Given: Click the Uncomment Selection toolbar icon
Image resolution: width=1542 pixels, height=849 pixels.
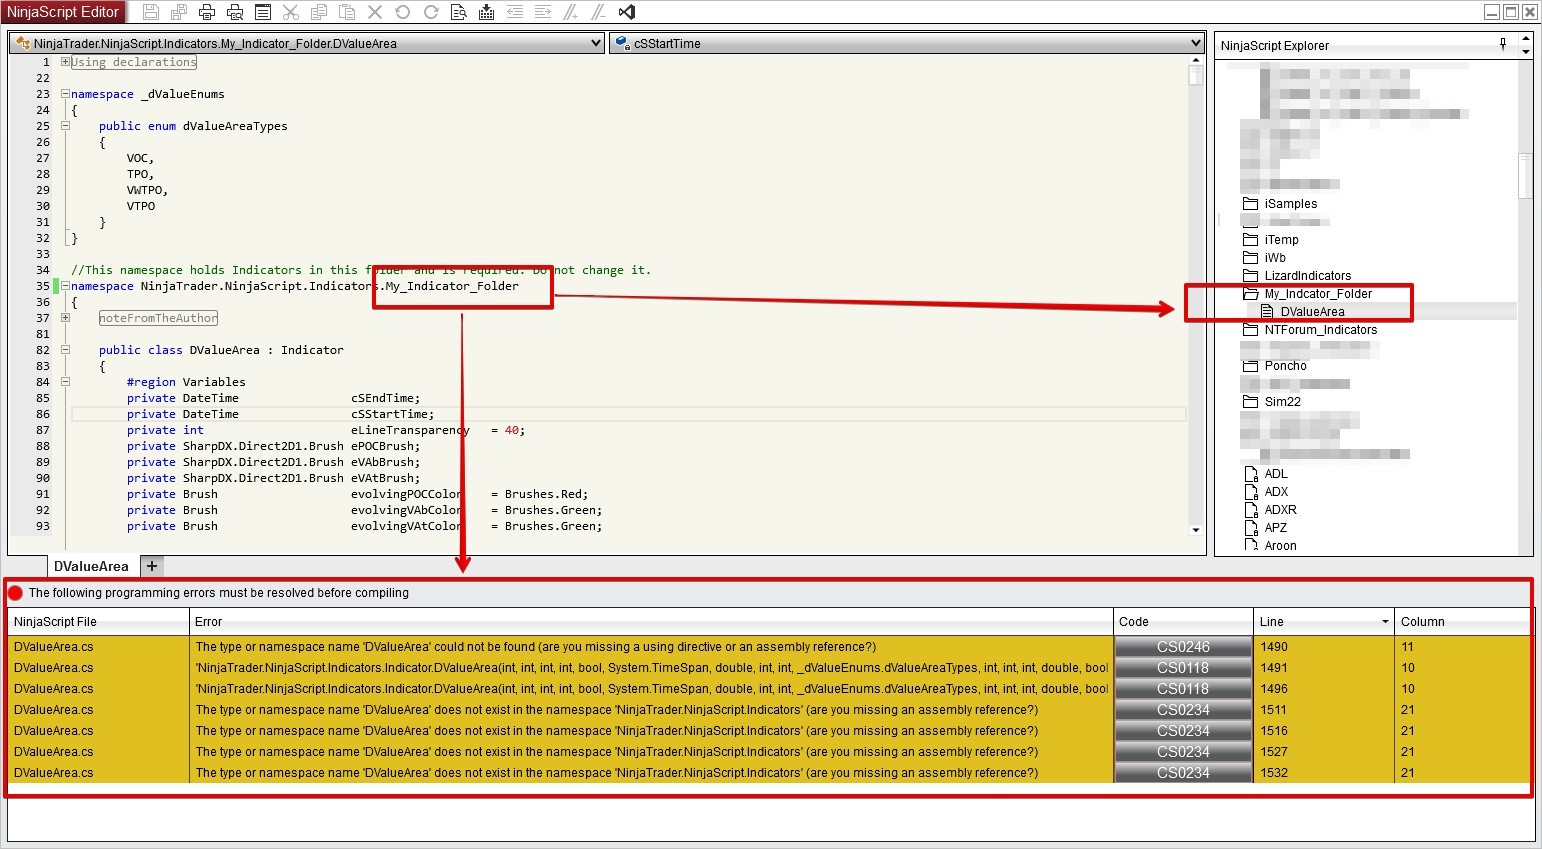Looking at the screenshot, I should (599, 12).
